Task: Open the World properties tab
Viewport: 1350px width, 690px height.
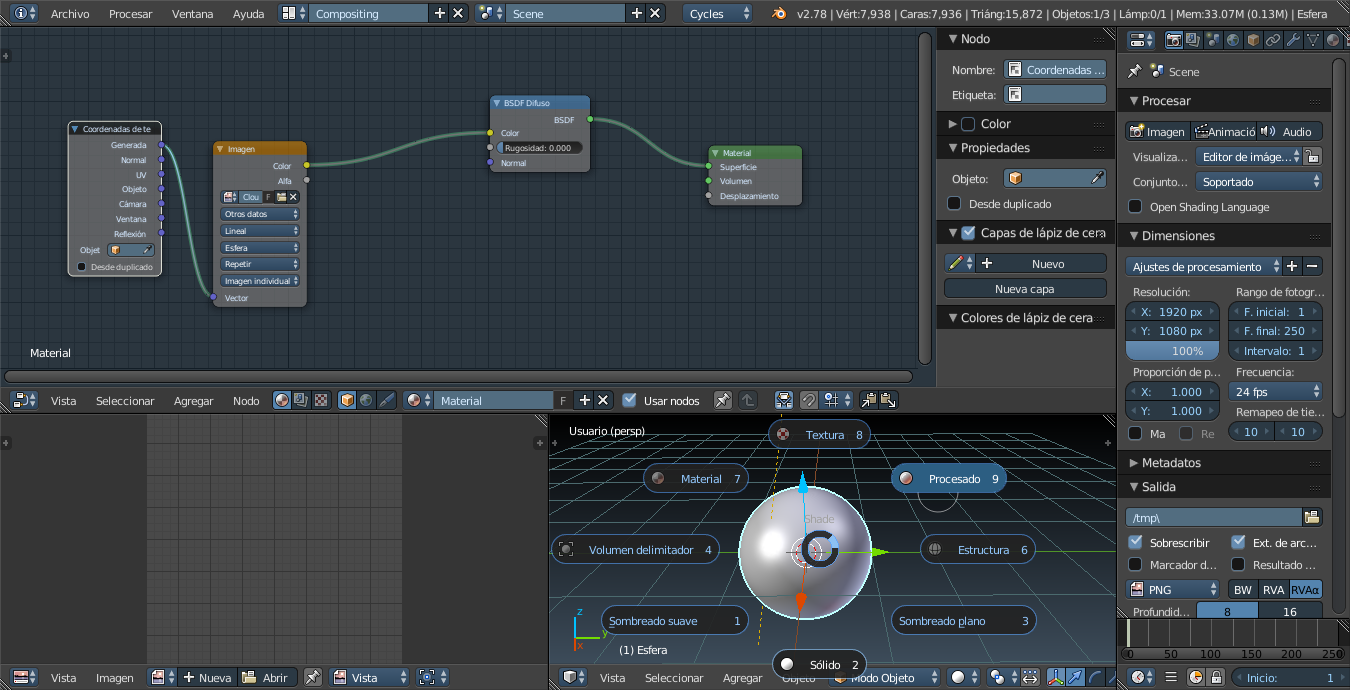Action: (x=1233, y=40)
